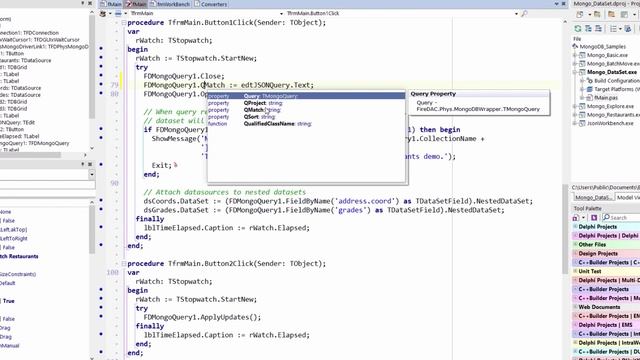Expand Mongo_Explore.exe tree node
The image size is (640, 360).
[x=576, y=107]
